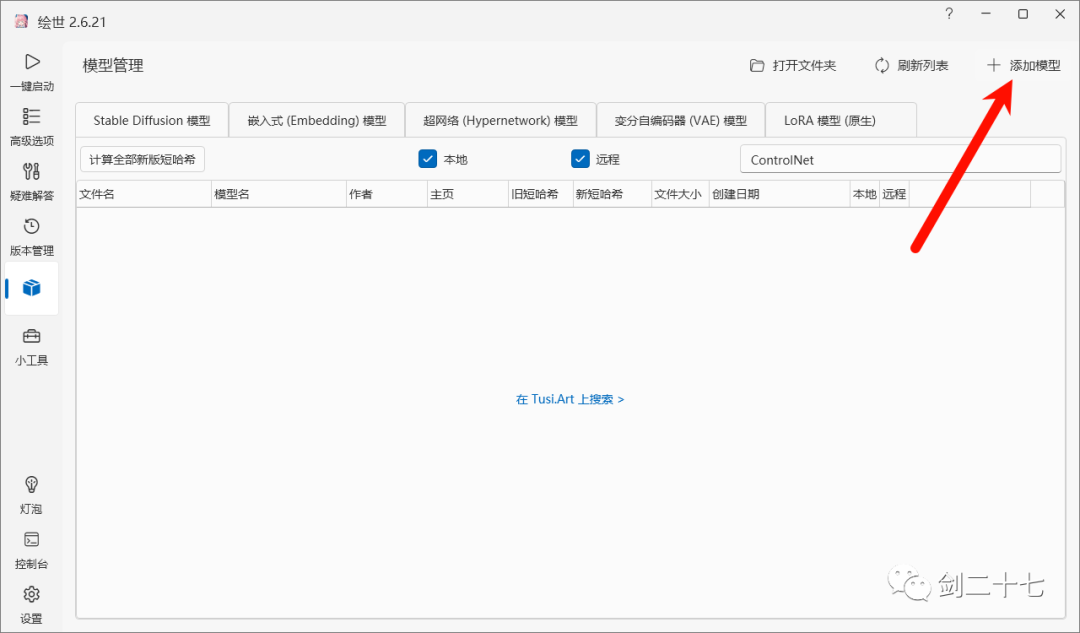The width and height of the screenshot is (1080, 633).
Task: Open the Tusi.Art search link
Action: pyautogui.click(x=570, y=398)
